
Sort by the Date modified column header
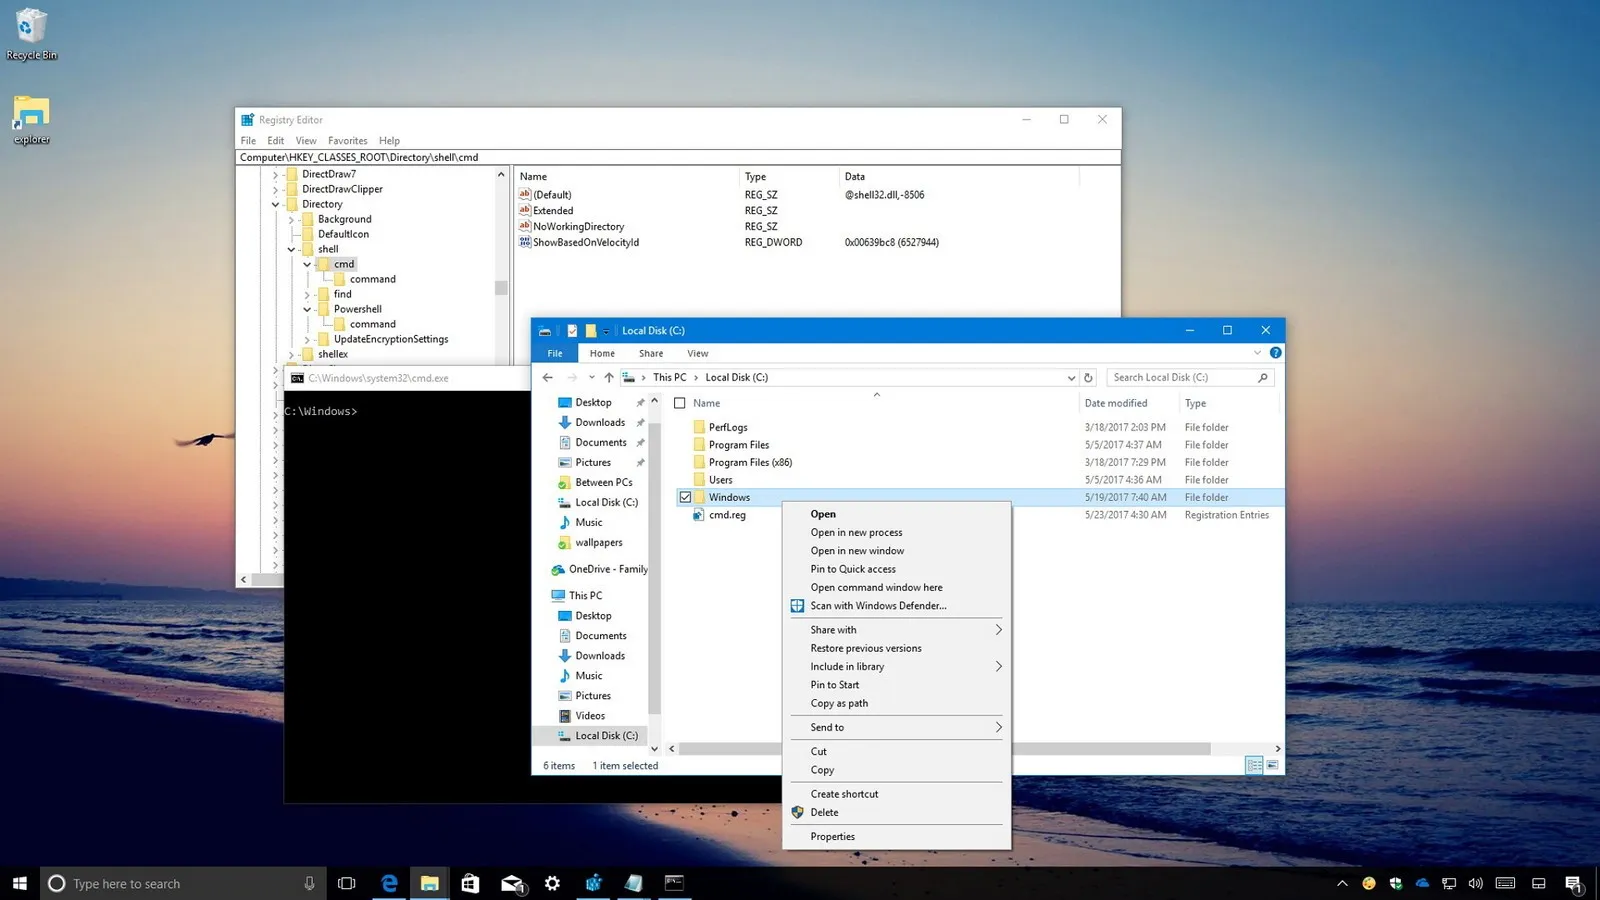point(1115,403)
